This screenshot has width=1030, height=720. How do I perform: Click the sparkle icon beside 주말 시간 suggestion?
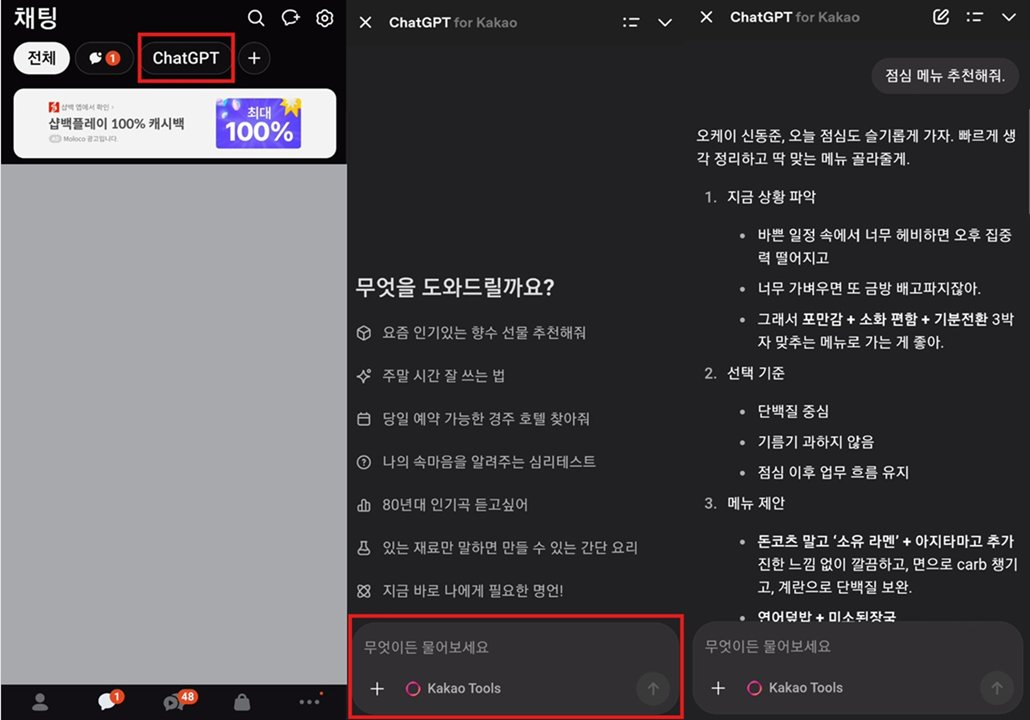click(363, 376)
